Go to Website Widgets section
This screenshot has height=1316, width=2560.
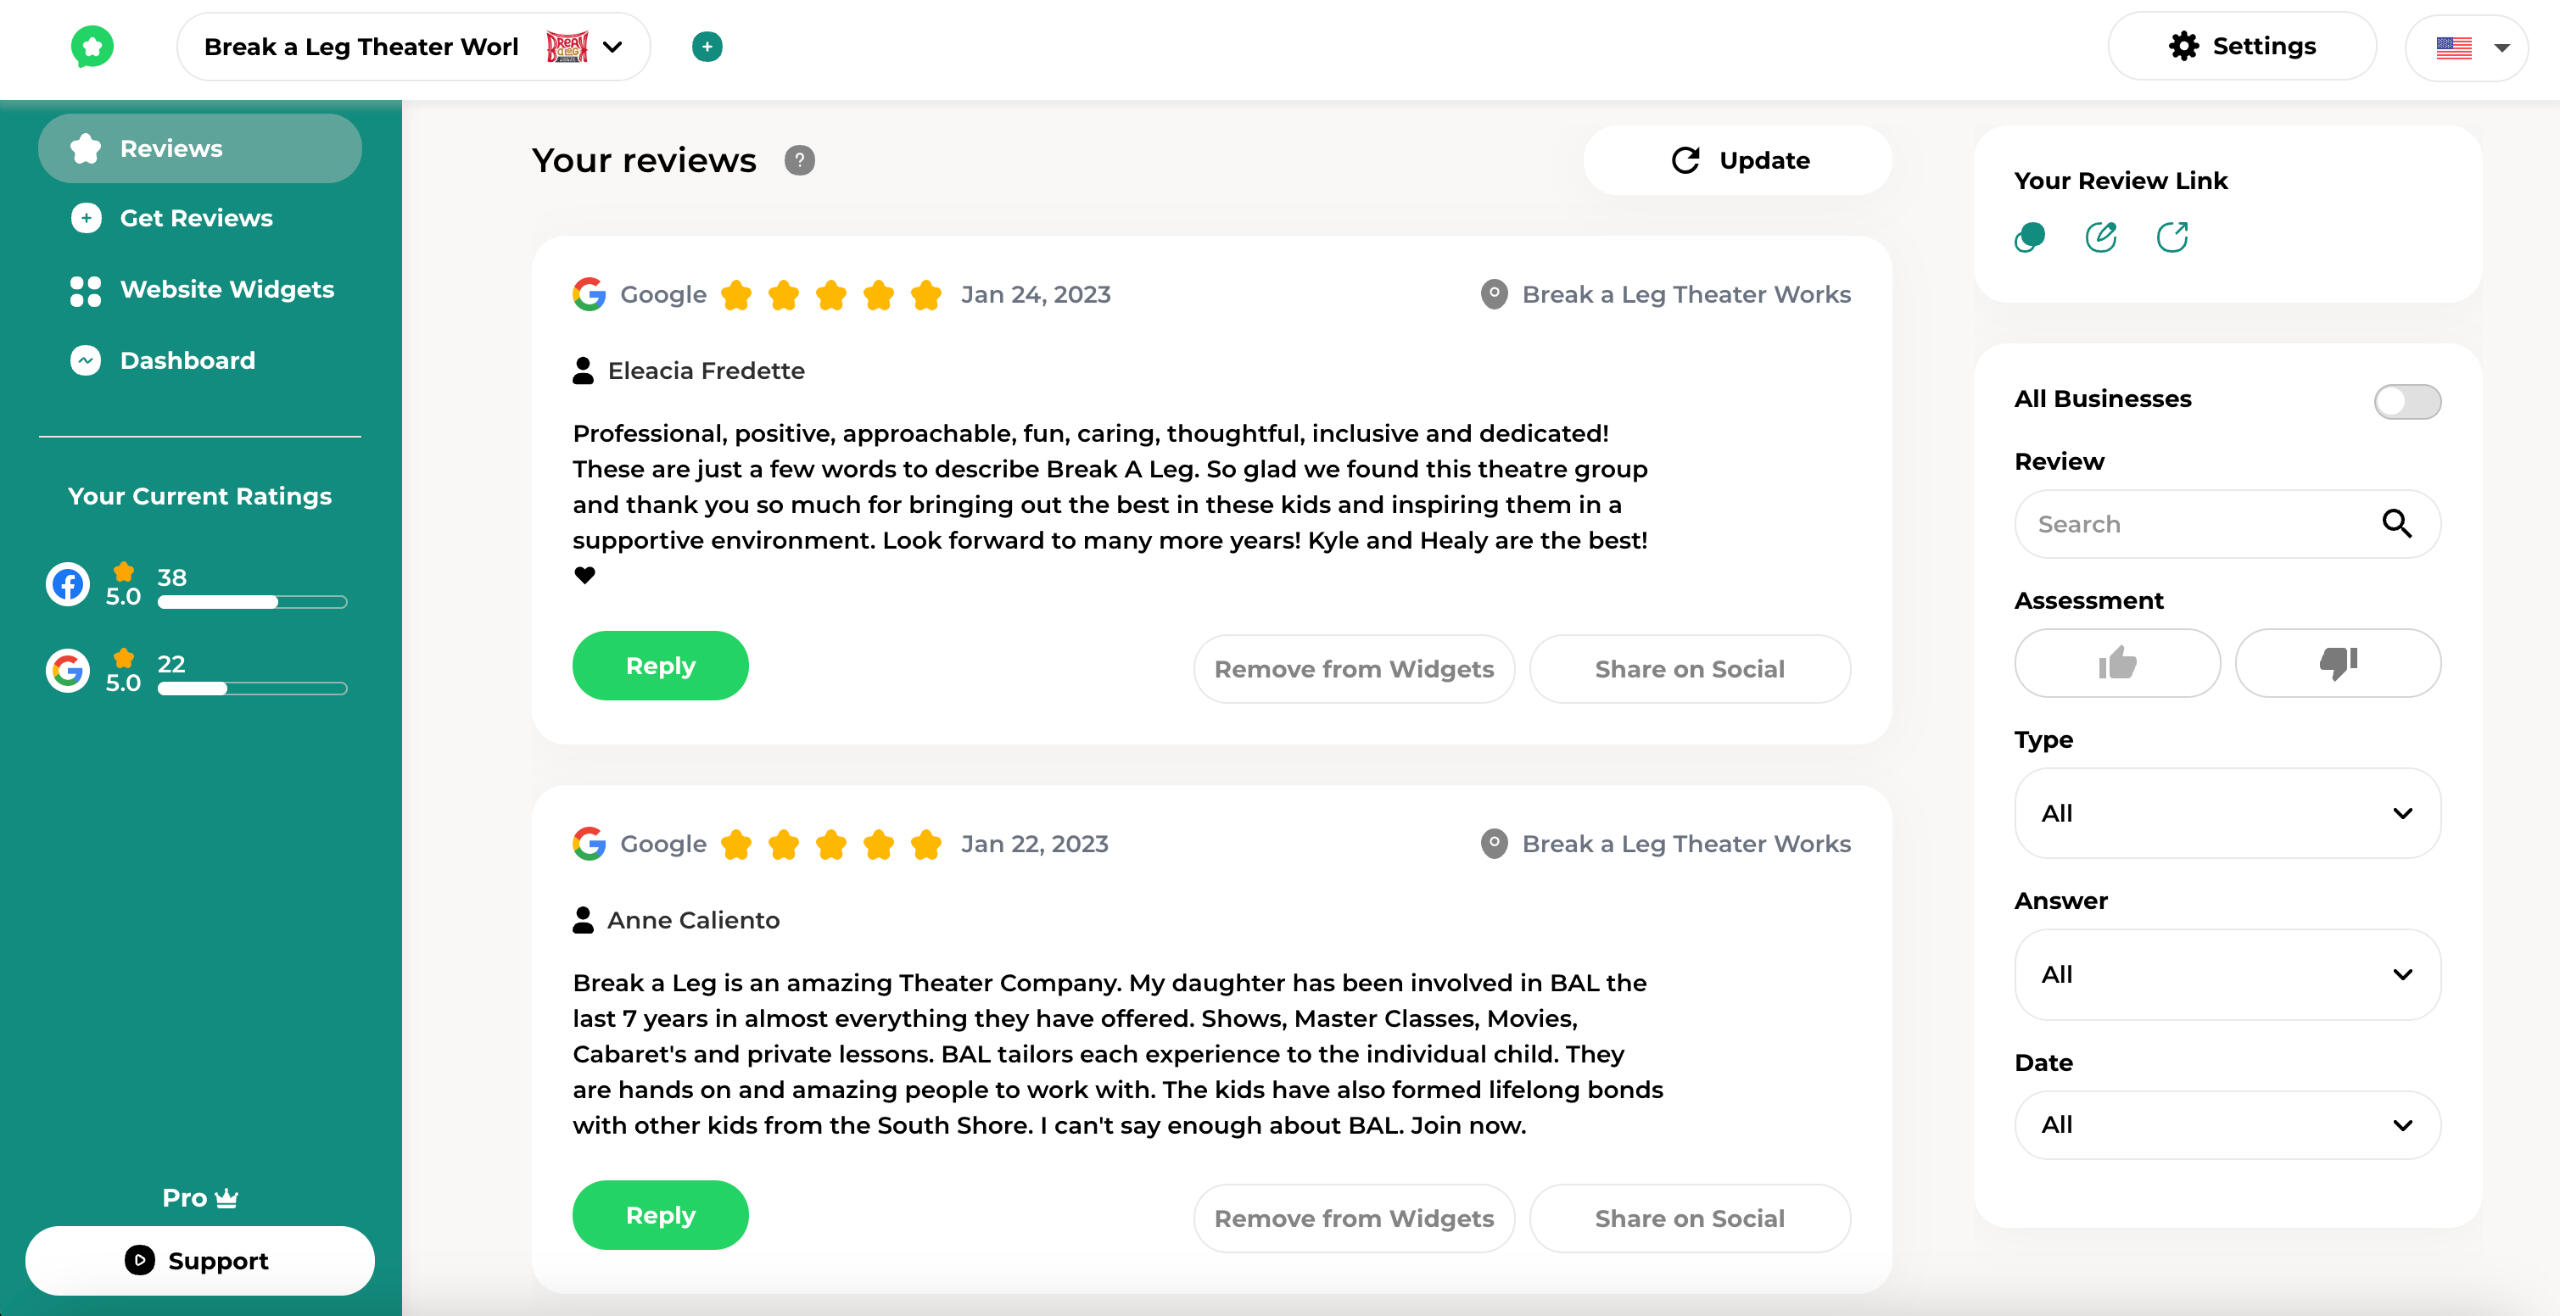click(x=226, y=290)
